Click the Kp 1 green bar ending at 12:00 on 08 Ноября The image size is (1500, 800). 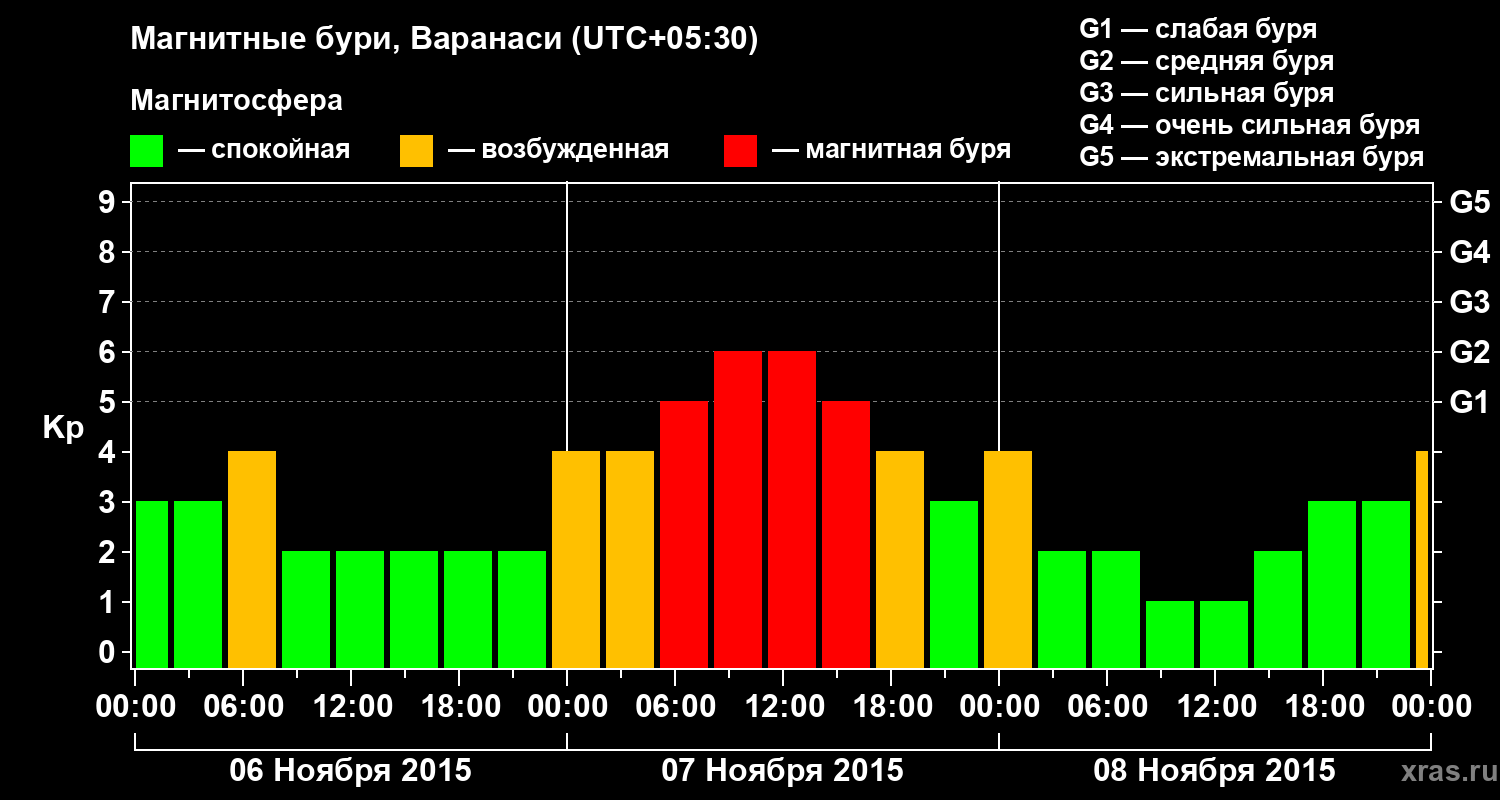coord(1170,635)
